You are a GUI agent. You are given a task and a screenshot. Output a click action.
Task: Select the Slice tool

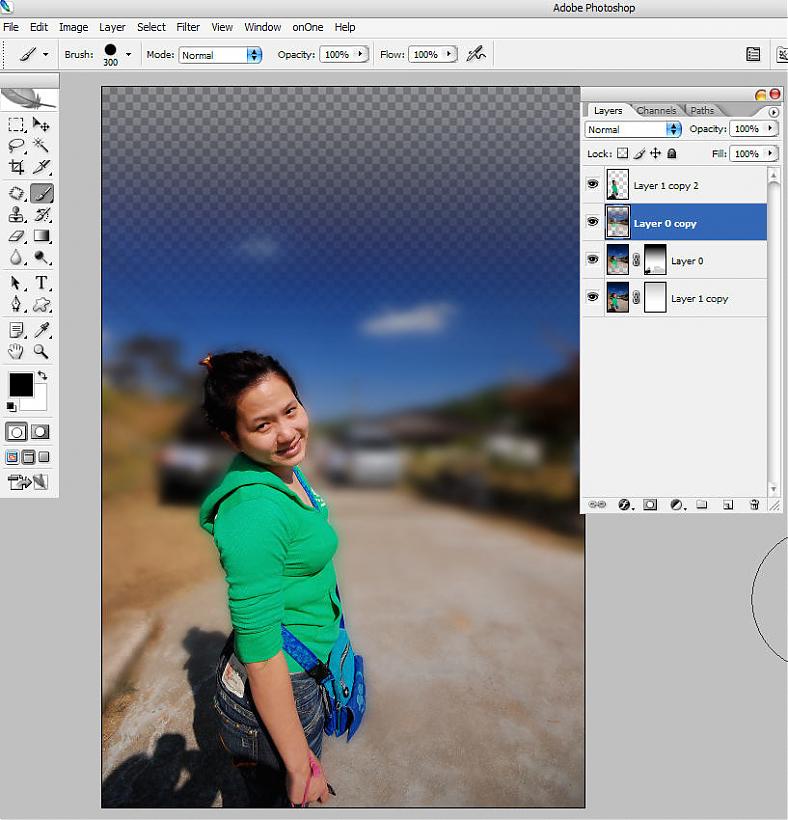tap(41, 167)
